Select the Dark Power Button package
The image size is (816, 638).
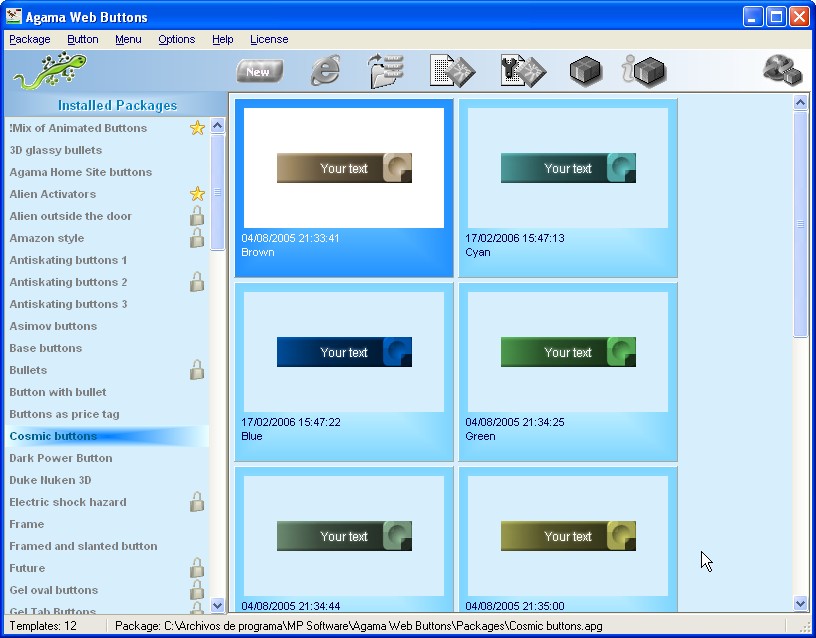click(x=107, y=458)
